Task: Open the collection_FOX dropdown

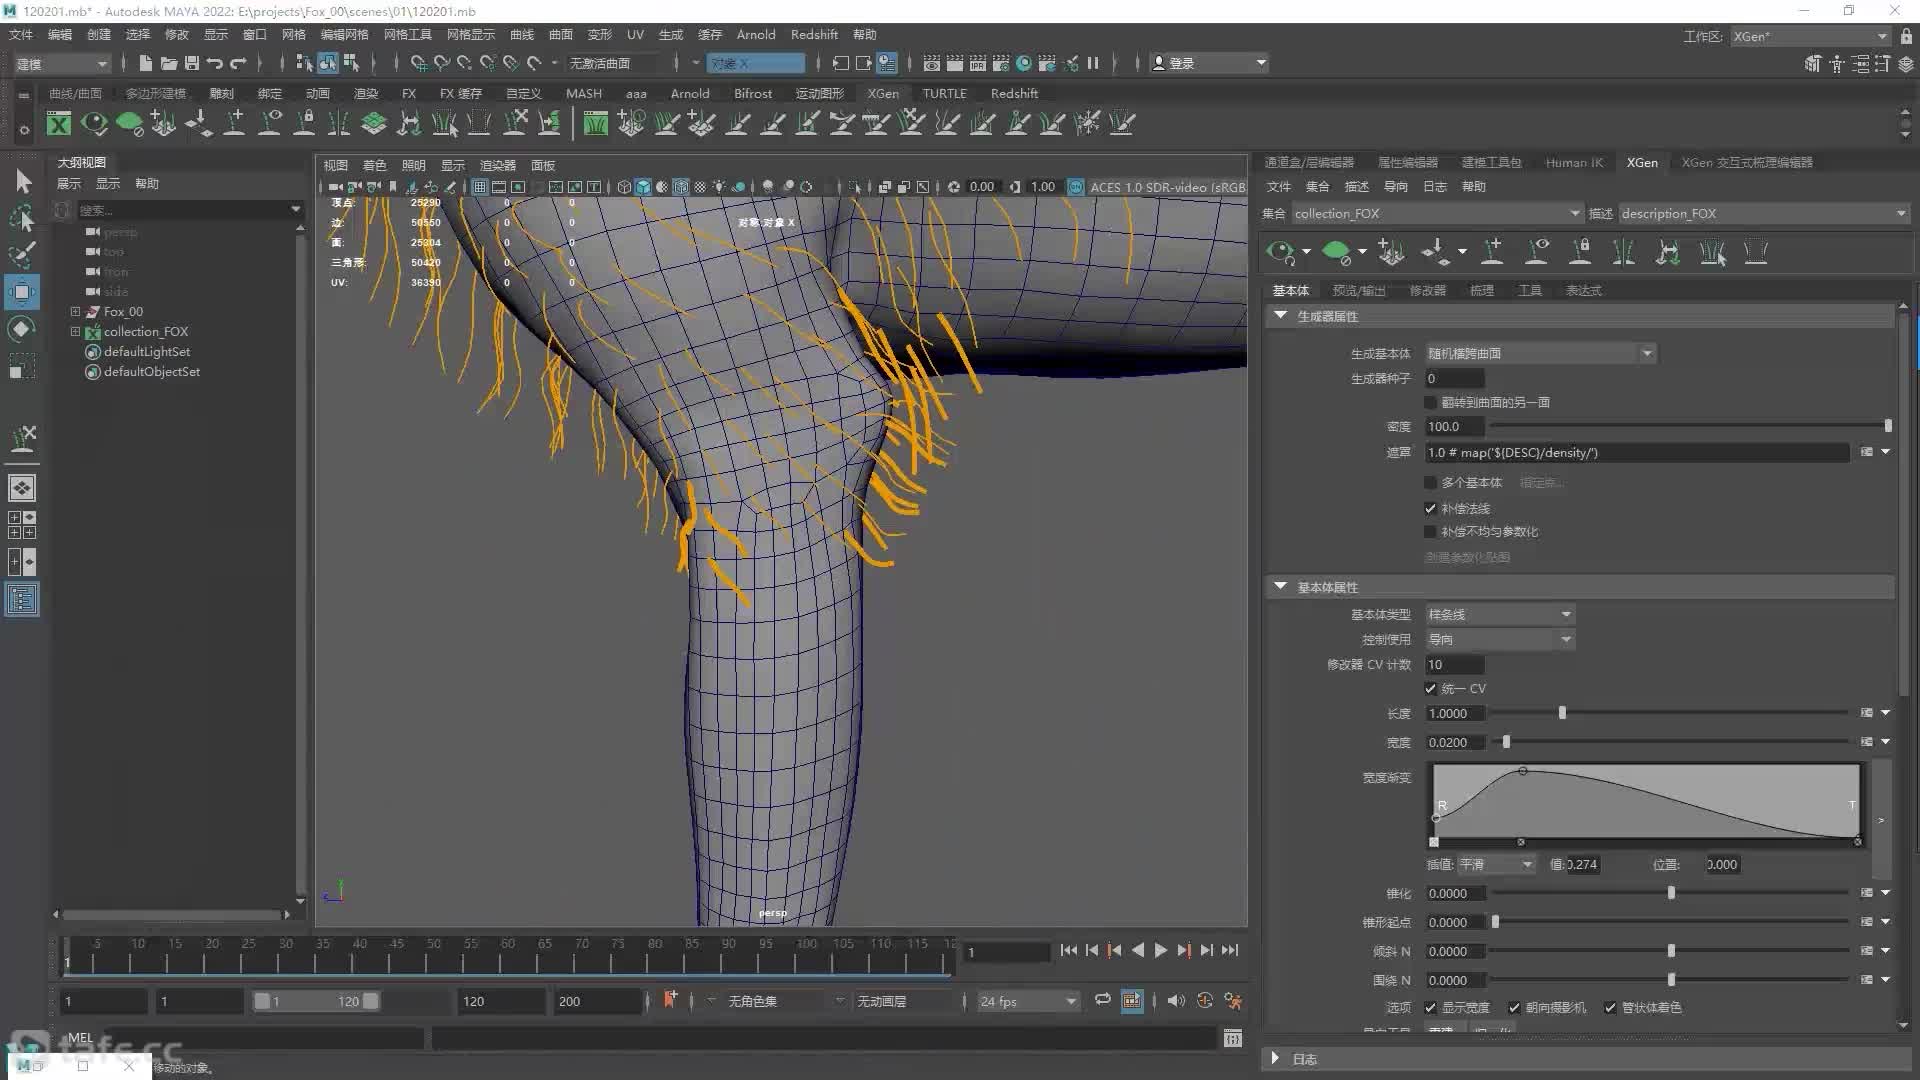Action: (1436, 213)
